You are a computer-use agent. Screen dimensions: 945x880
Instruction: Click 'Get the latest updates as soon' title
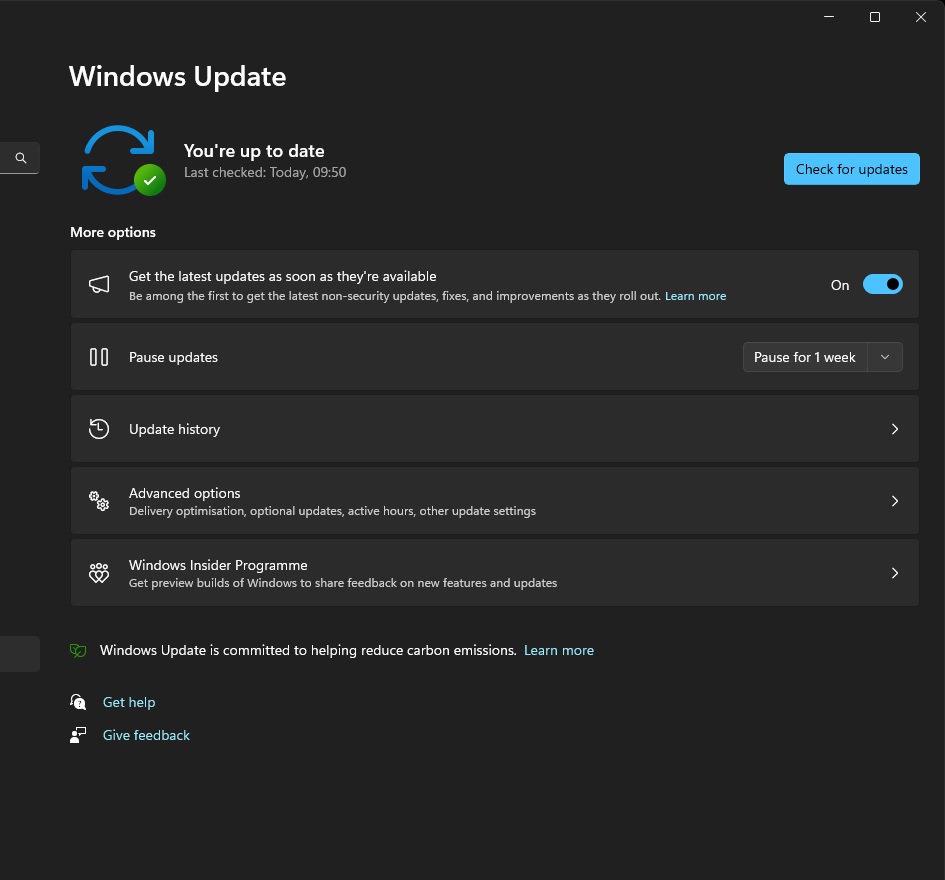[282, 276]
